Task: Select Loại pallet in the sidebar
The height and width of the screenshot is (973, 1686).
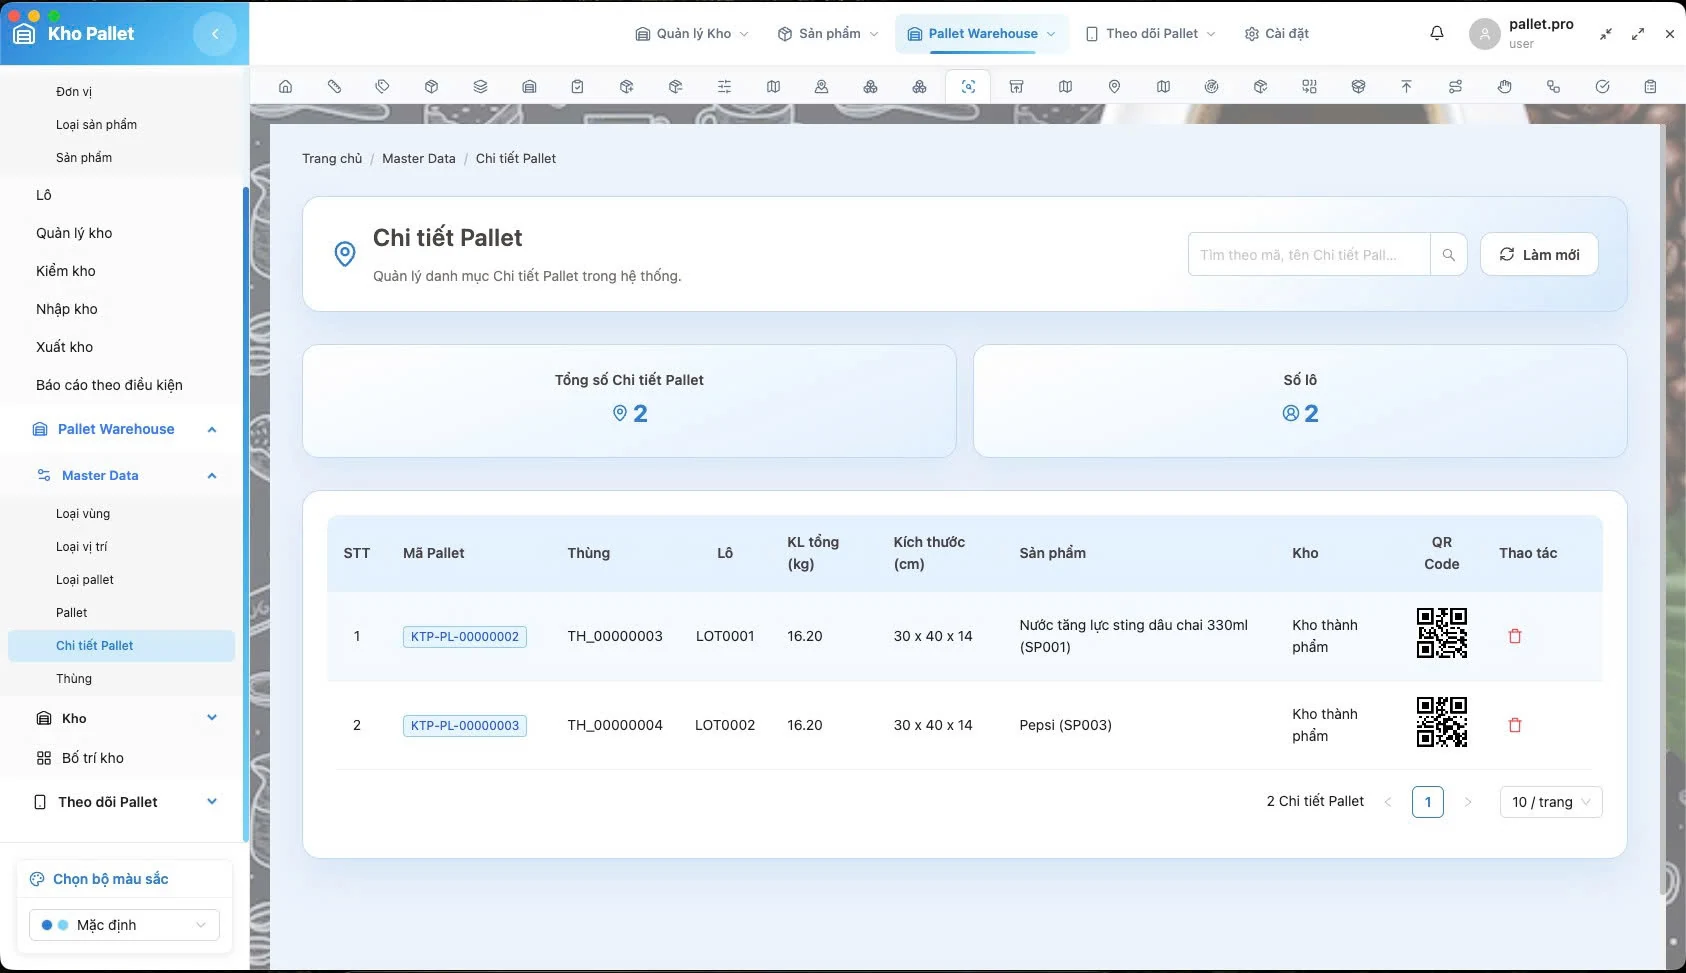Action: click(85, 580)
